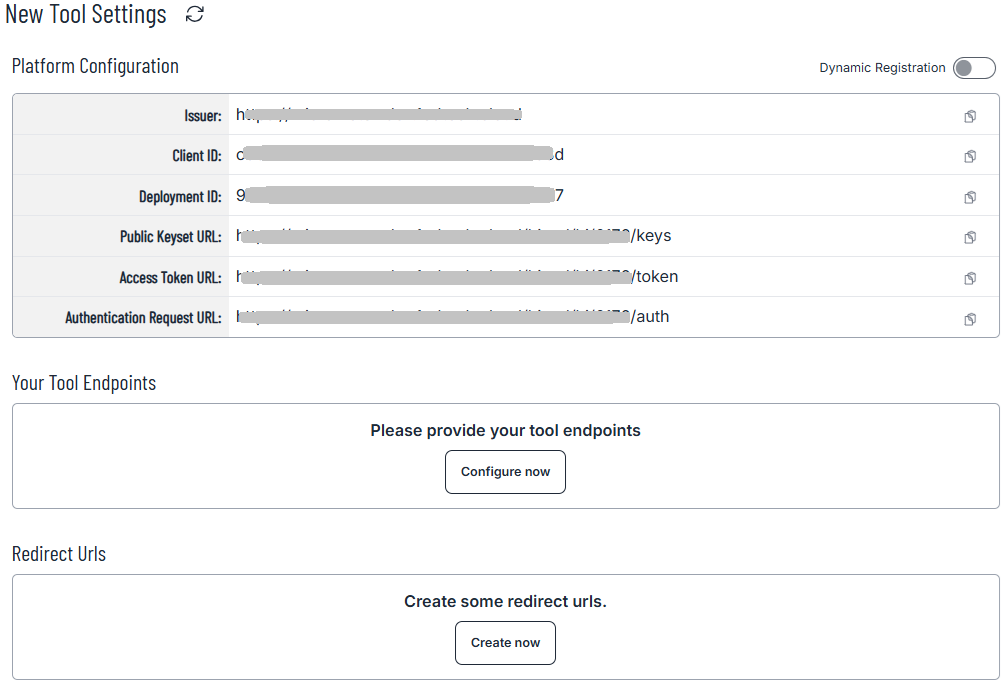
Task: Click the Create now button
Action: tap(505, 643)
